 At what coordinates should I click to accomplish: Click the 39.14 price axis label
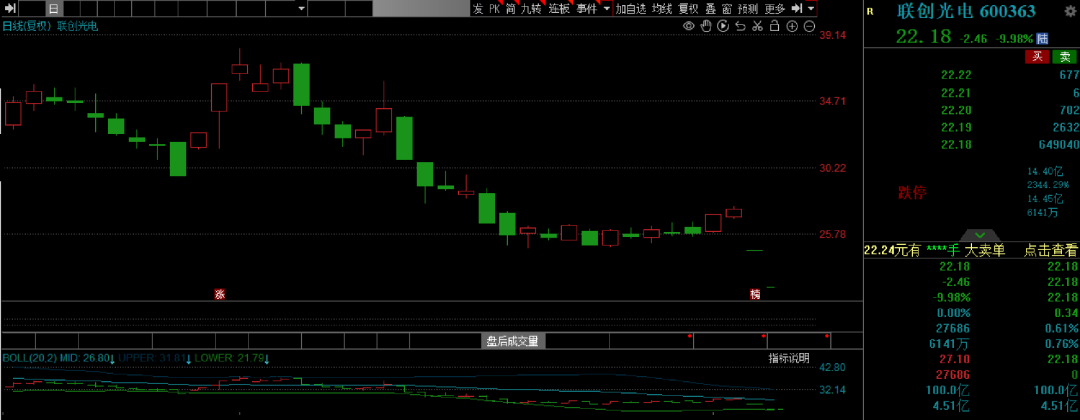click(833, 35)
